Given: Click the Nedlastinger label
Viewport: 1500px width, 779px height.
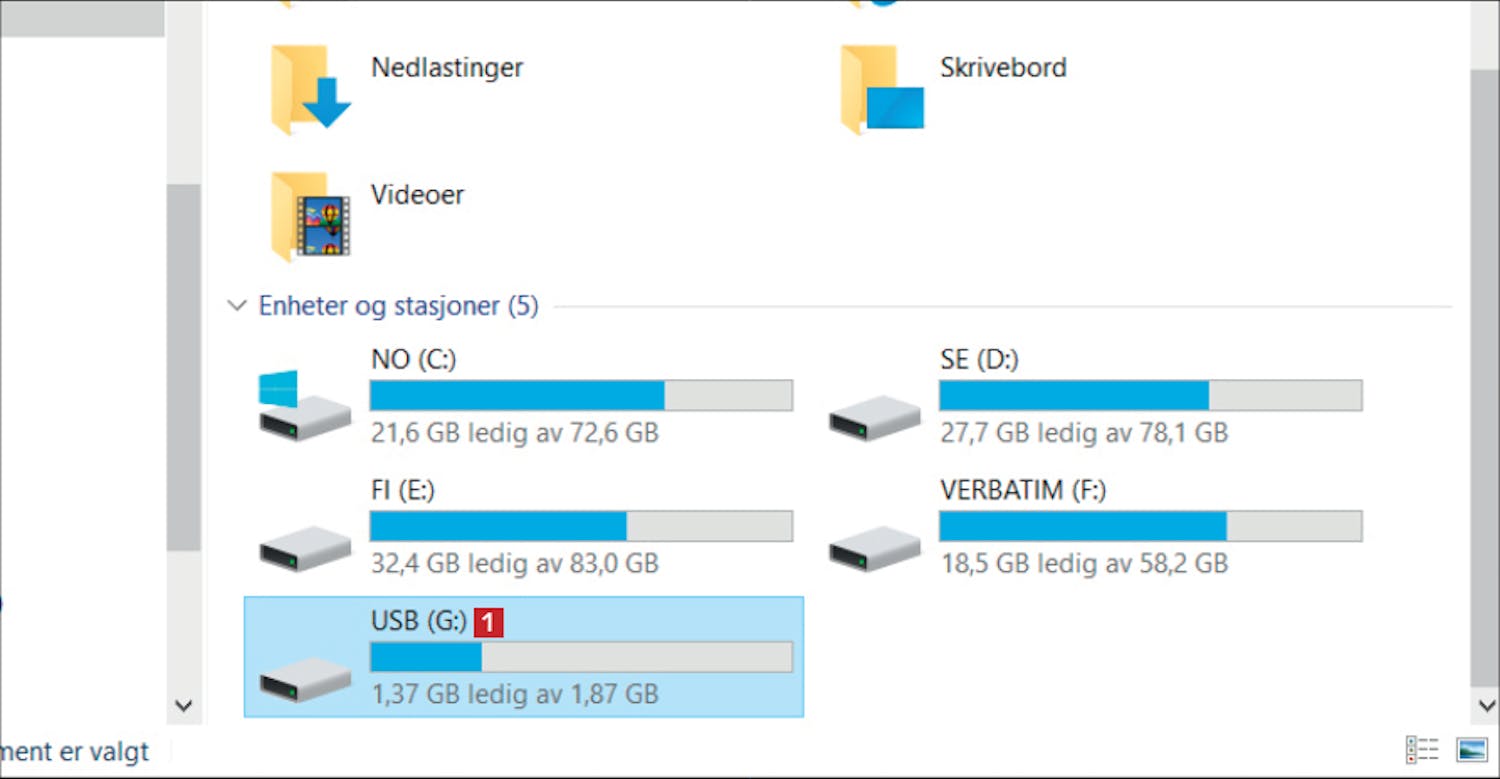Looking at the screenshot, I should tap(447, 67).
